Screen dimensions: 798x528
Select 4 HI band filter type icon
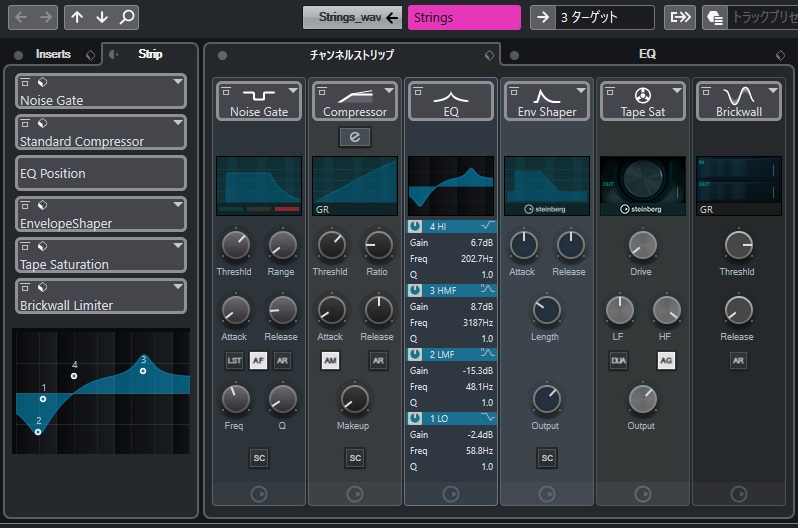pos(488,226)
